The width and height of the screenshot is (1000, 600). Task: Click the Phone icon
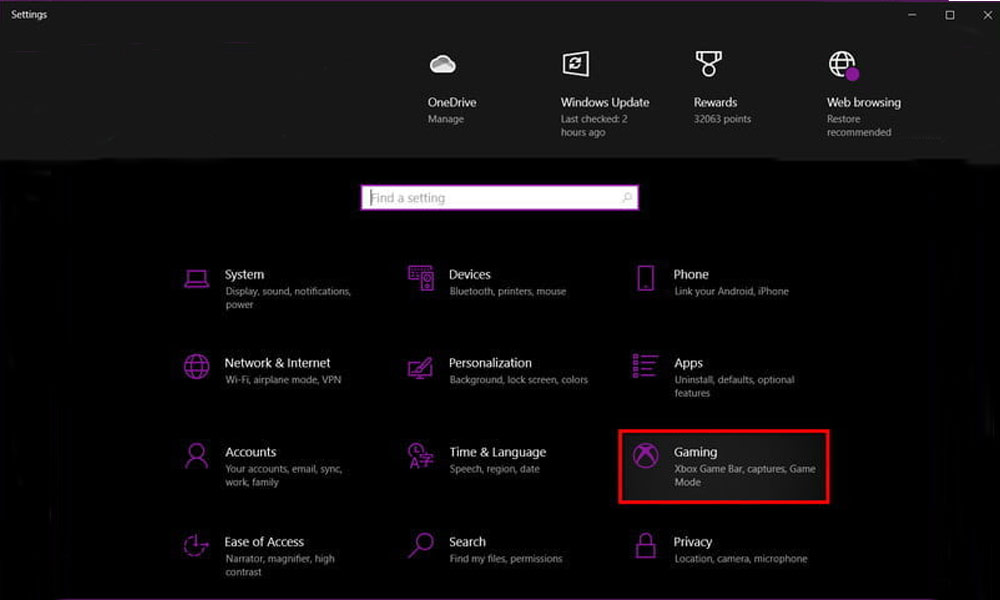[645, 279]
